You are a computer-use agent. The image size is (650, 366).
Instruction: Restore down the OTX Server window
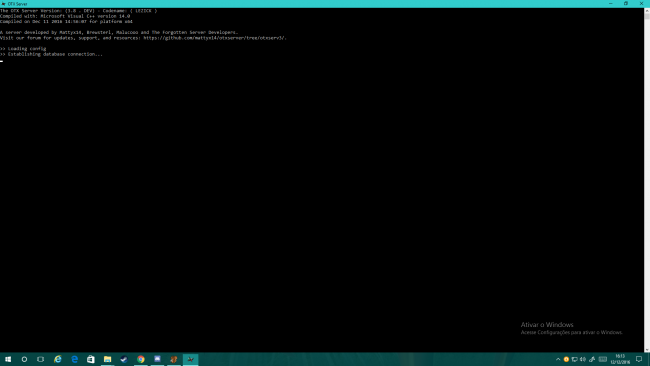[x=626, y=3]
